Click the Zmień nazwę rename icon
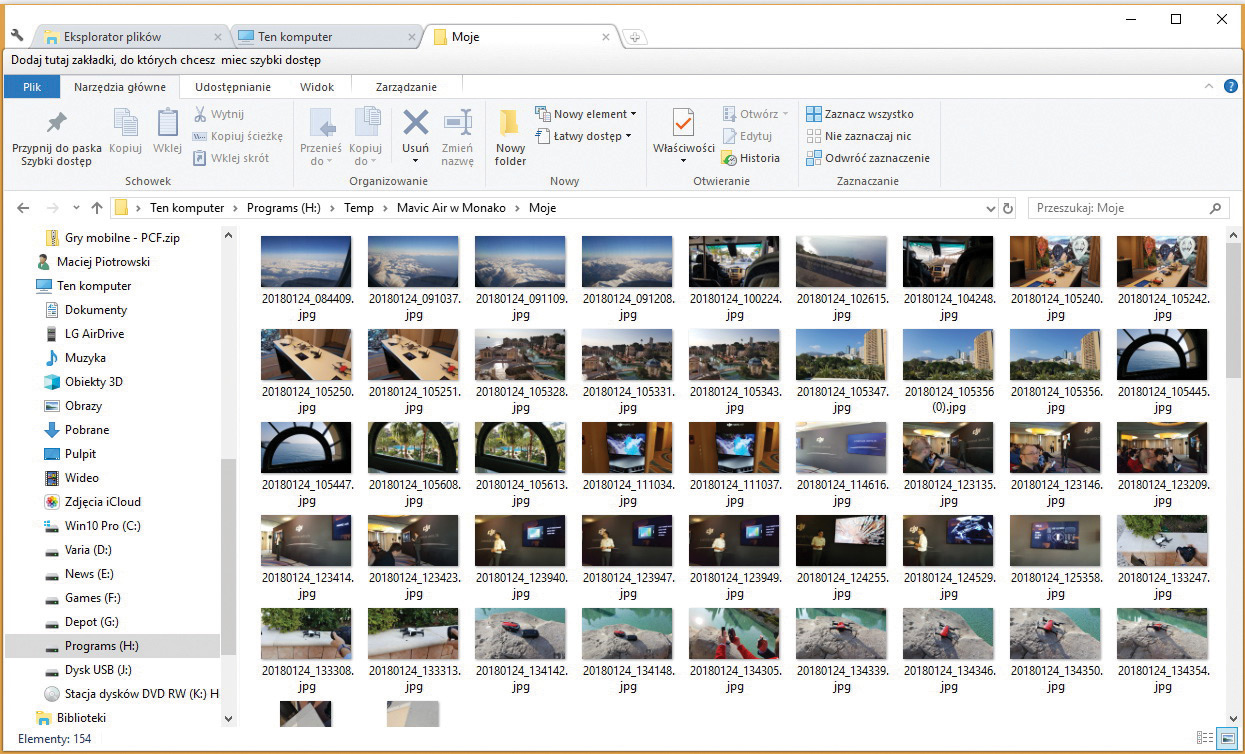 [457, 137]
